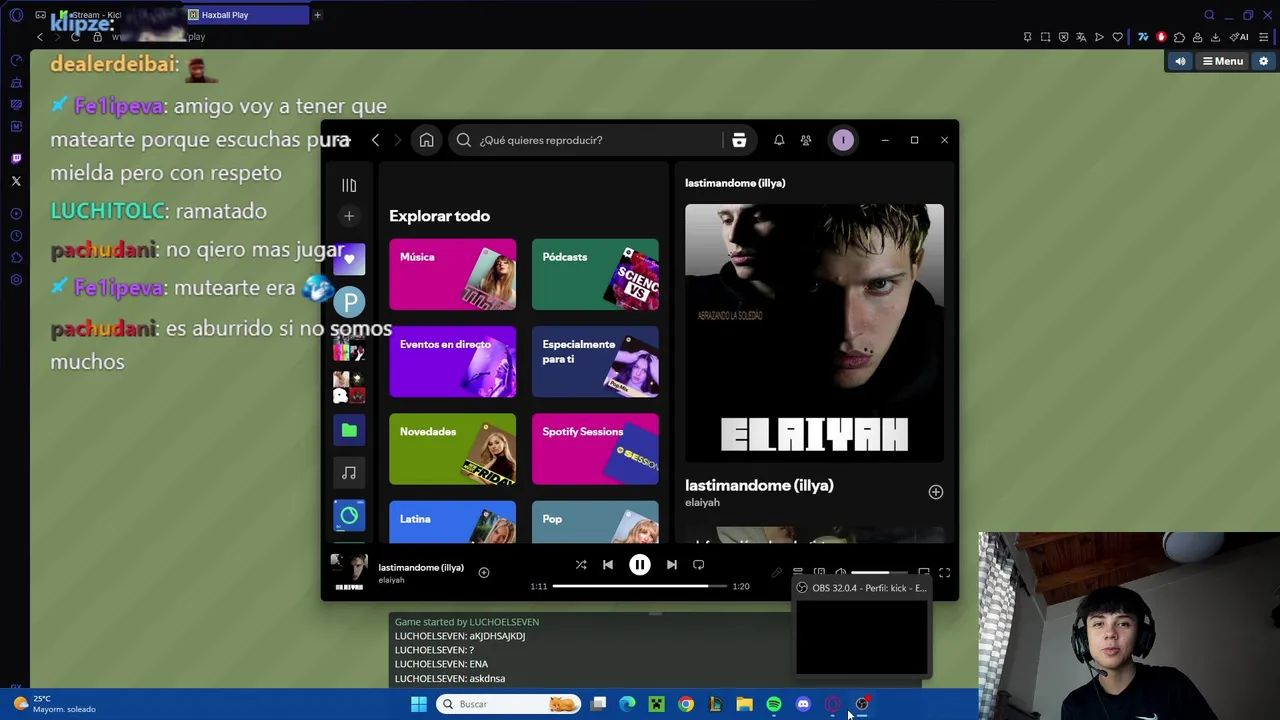The image size is (1280, 720).
Task: Click ELAIYAH album cover artwork
Action: tap(814, 333)
